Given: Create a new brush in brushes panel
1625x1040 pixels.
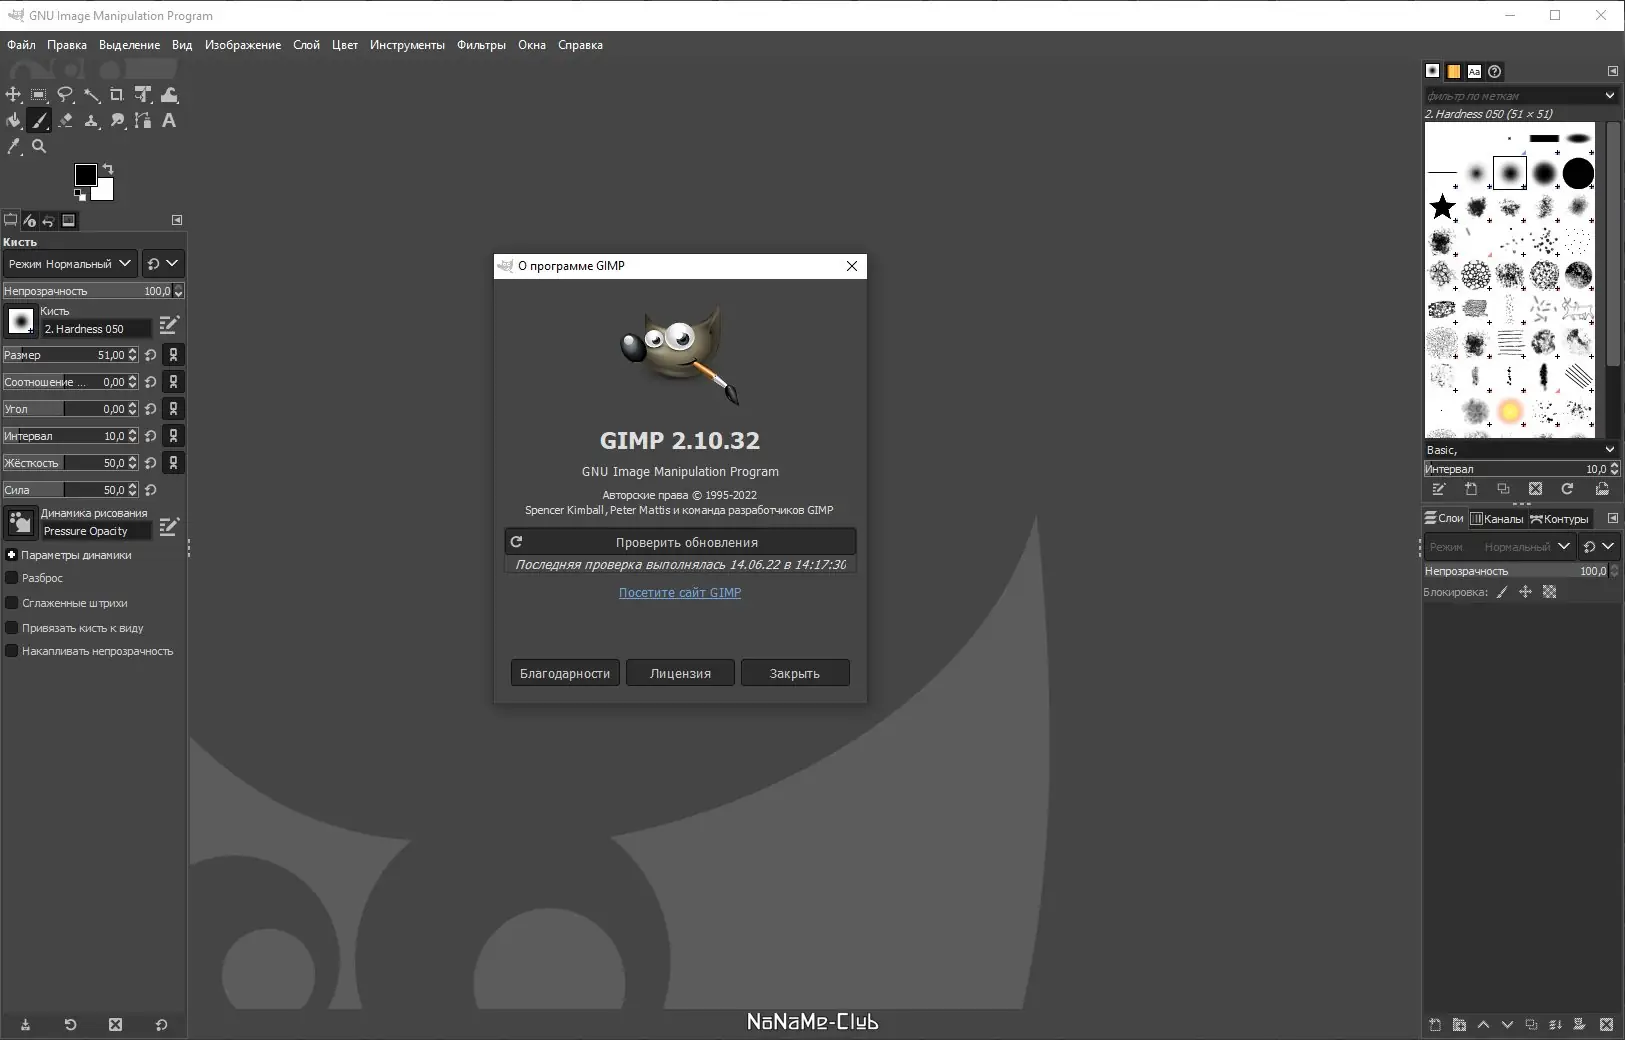Looking at the screenshot, I should click(1471, 489).
